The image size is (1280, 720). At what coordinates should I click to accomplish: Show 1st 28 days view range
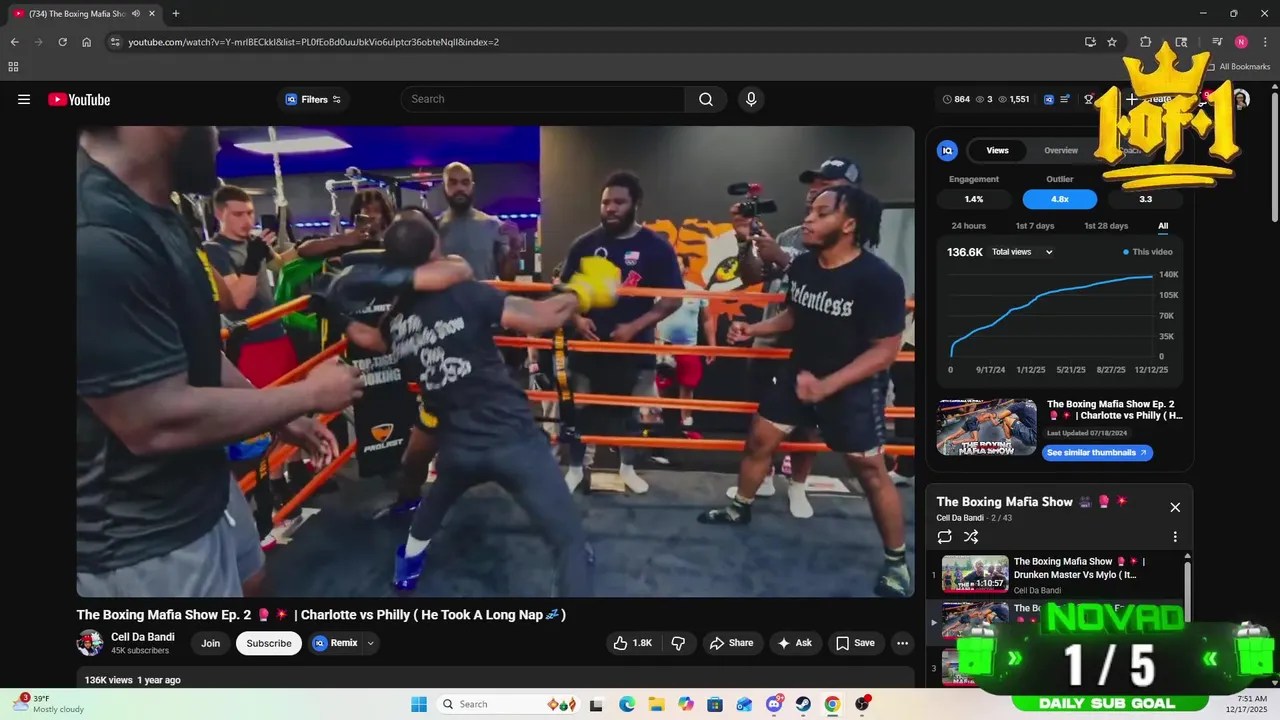coord(1106,226)
